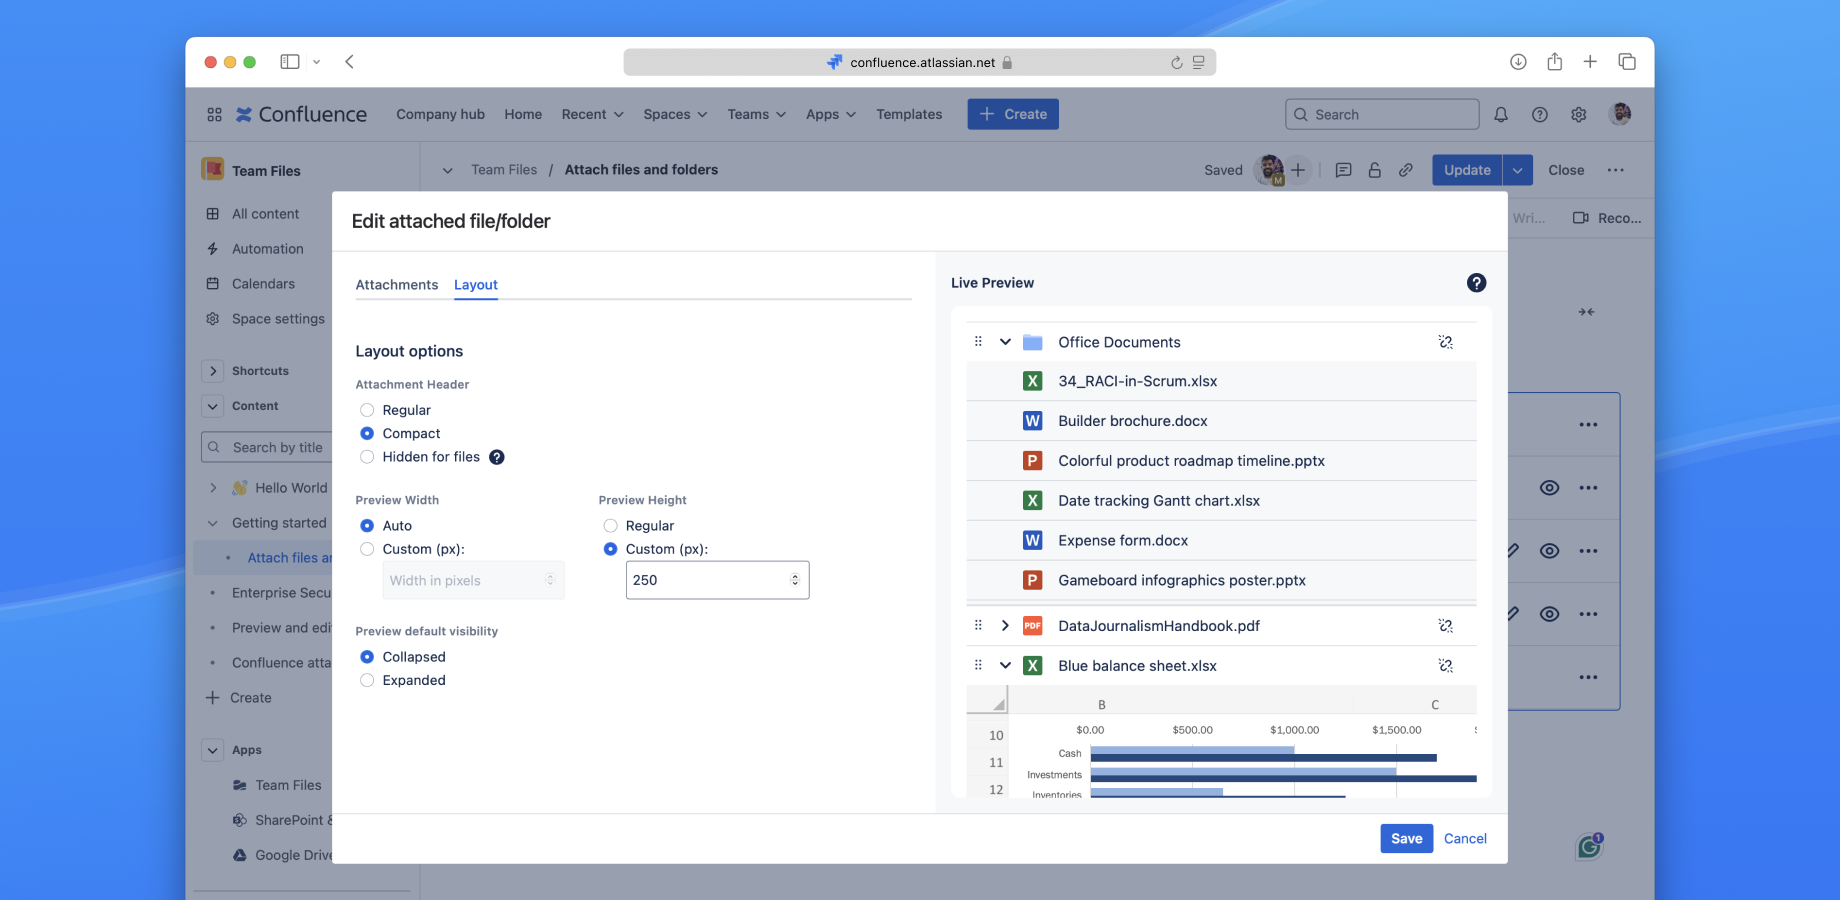The width and height of the screenshot is (1840, 900).
Task: Click the Live Preview help icon
Action: coord(1476,283)
